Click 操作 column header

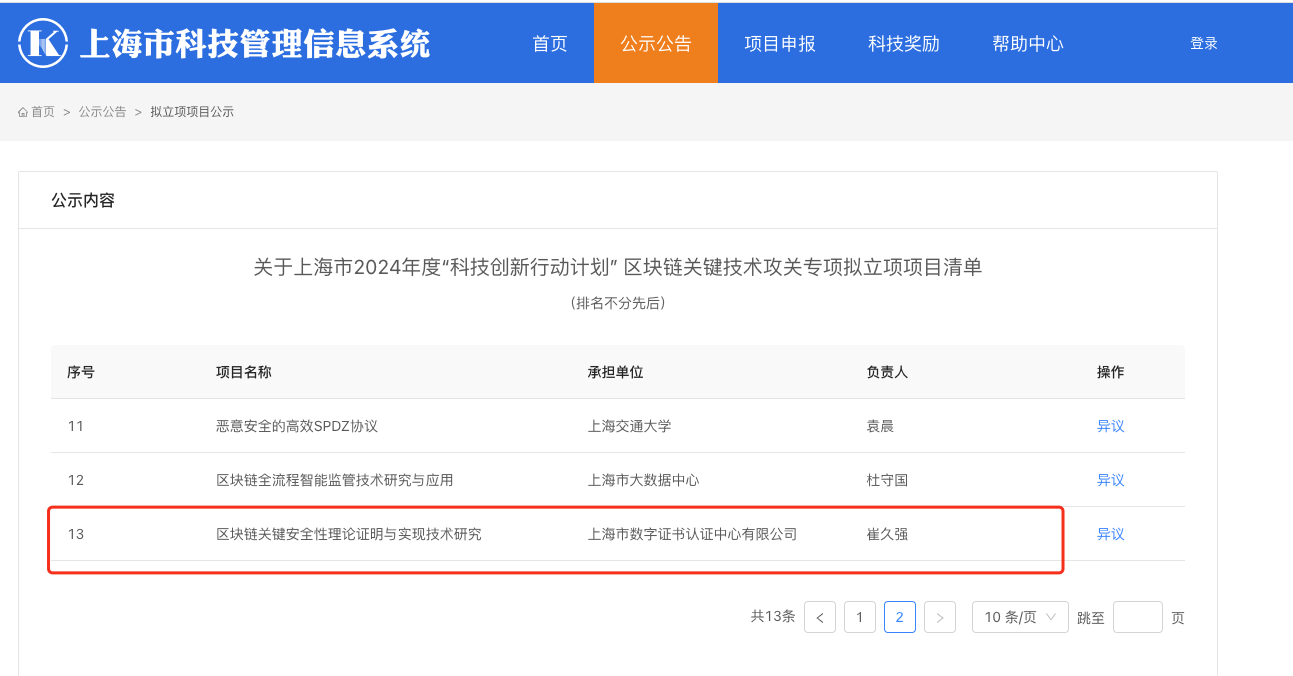[1111, 372]
